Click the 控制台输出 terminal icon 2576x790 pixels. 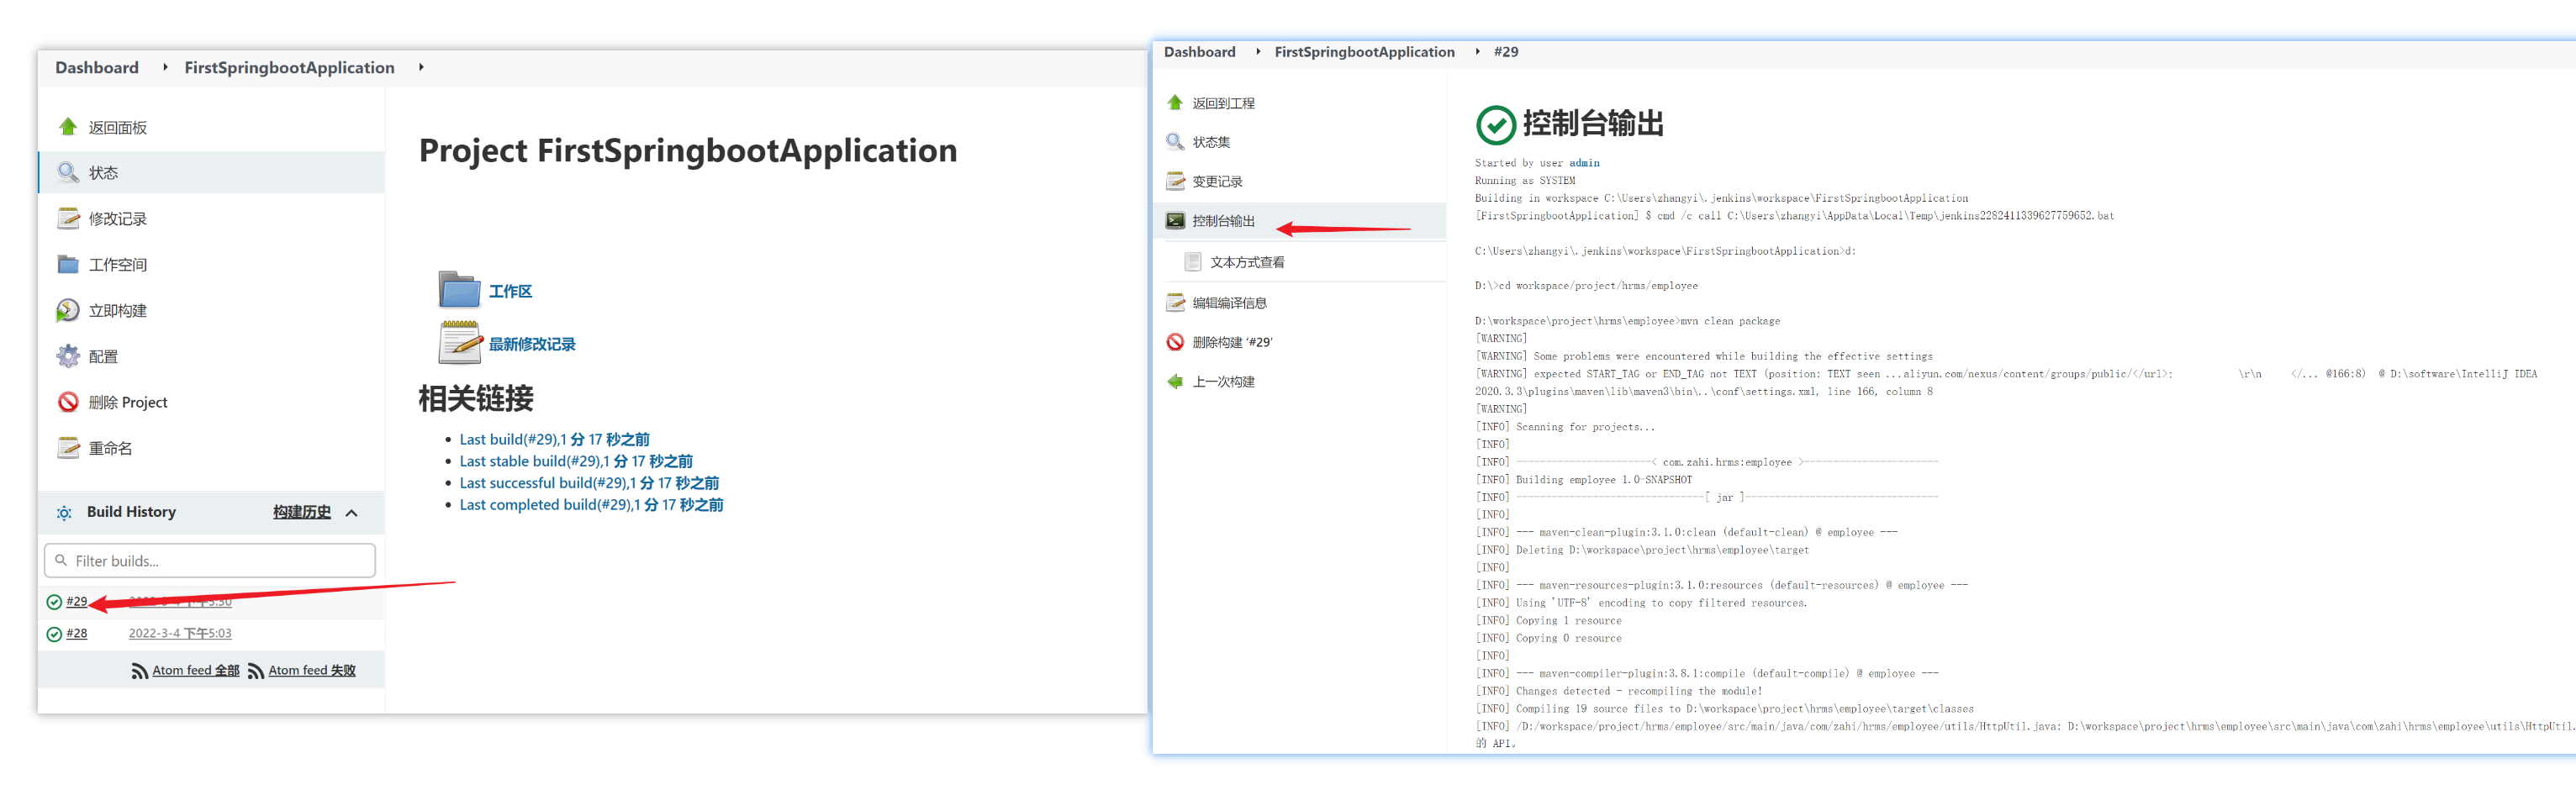[1175, 221]
